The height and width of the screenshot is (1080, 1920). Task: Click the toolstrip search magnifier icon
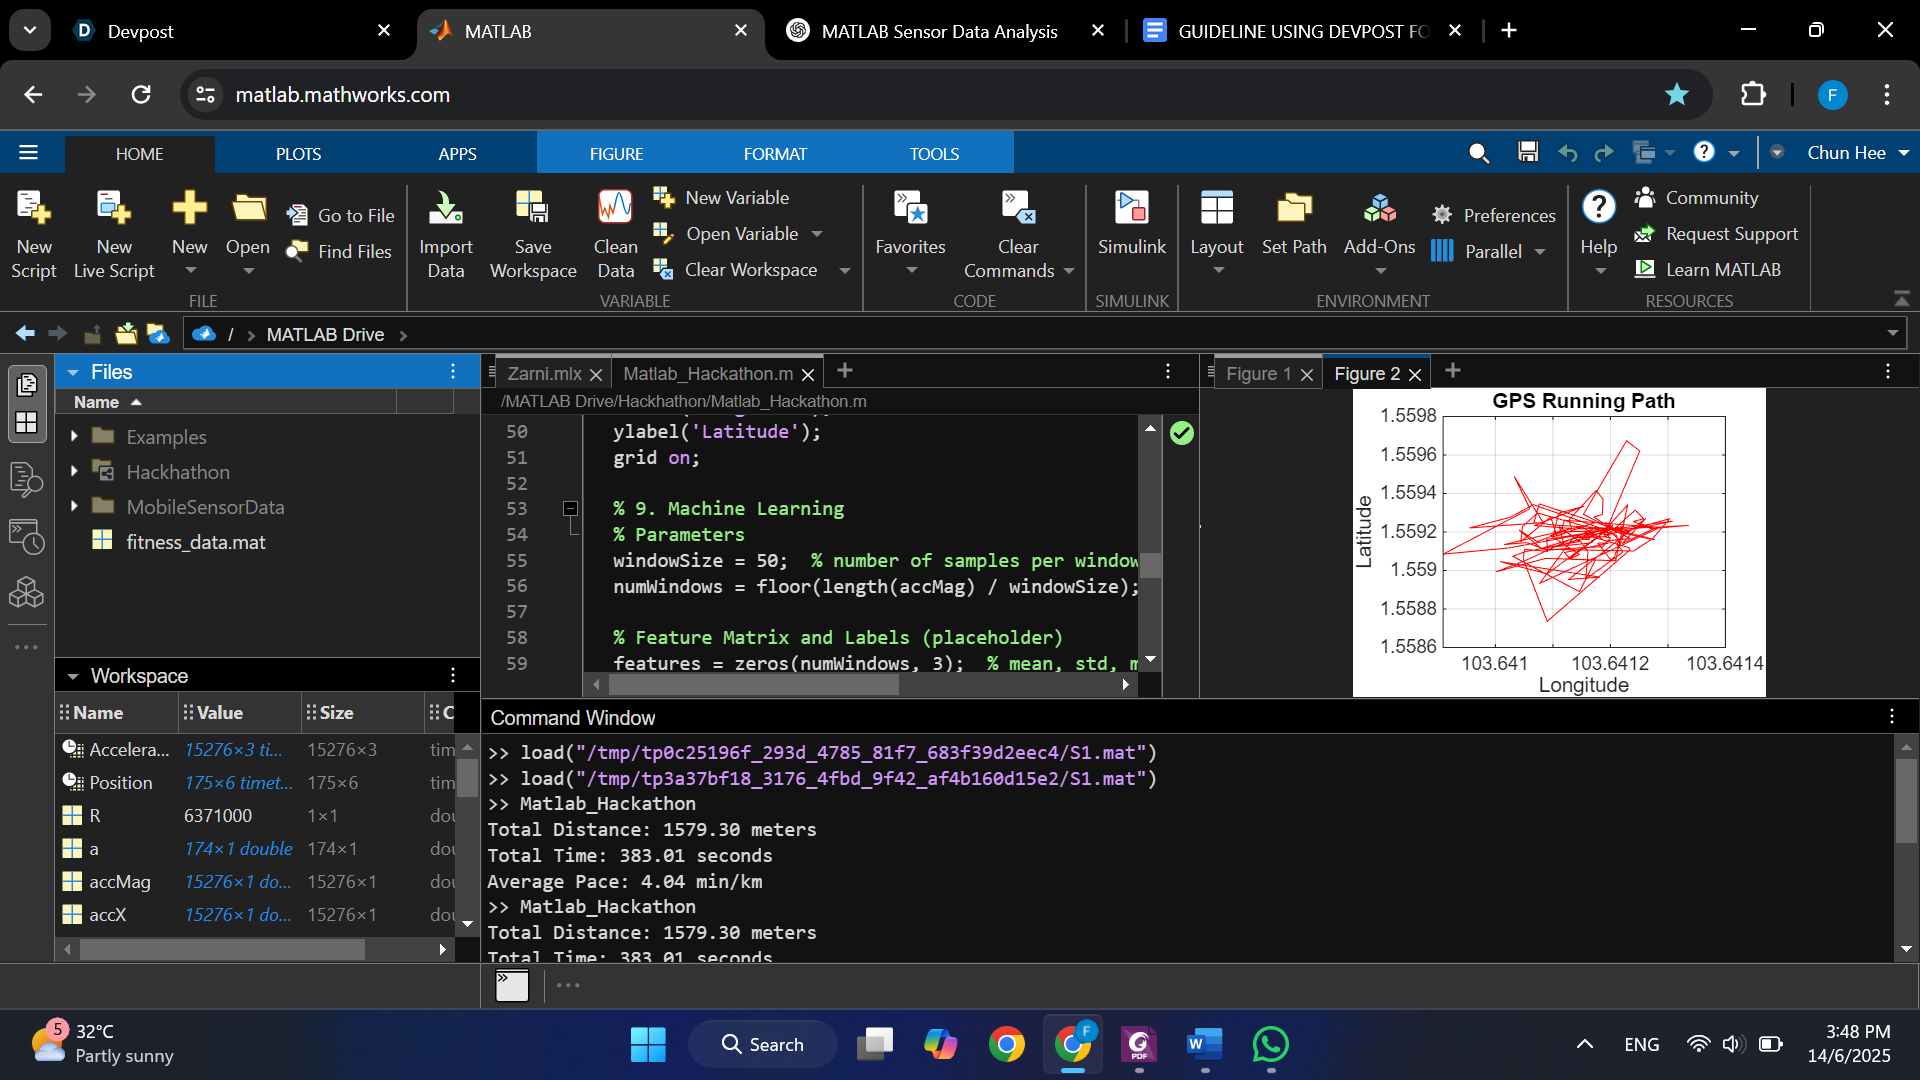click(1478, 153)
